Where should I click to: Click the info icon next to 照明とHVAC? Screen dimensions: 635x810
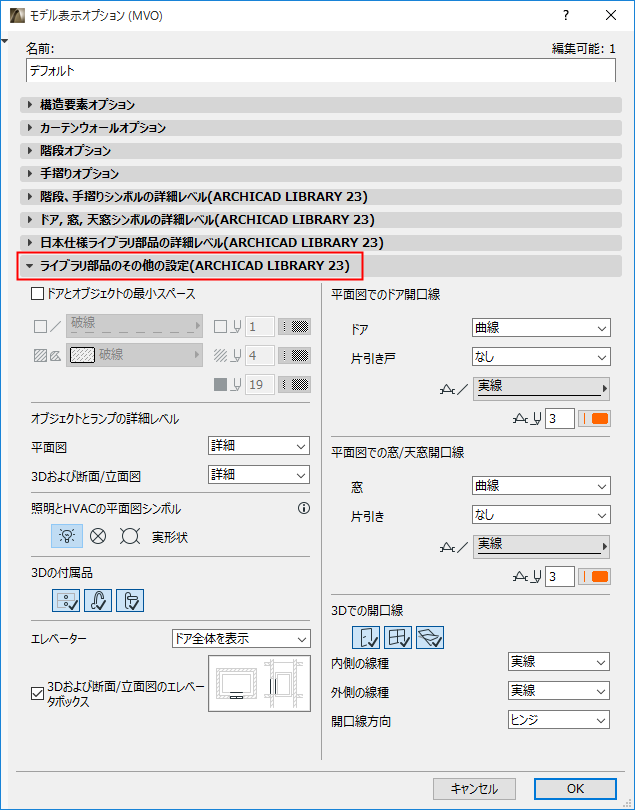tap(304, 509)
